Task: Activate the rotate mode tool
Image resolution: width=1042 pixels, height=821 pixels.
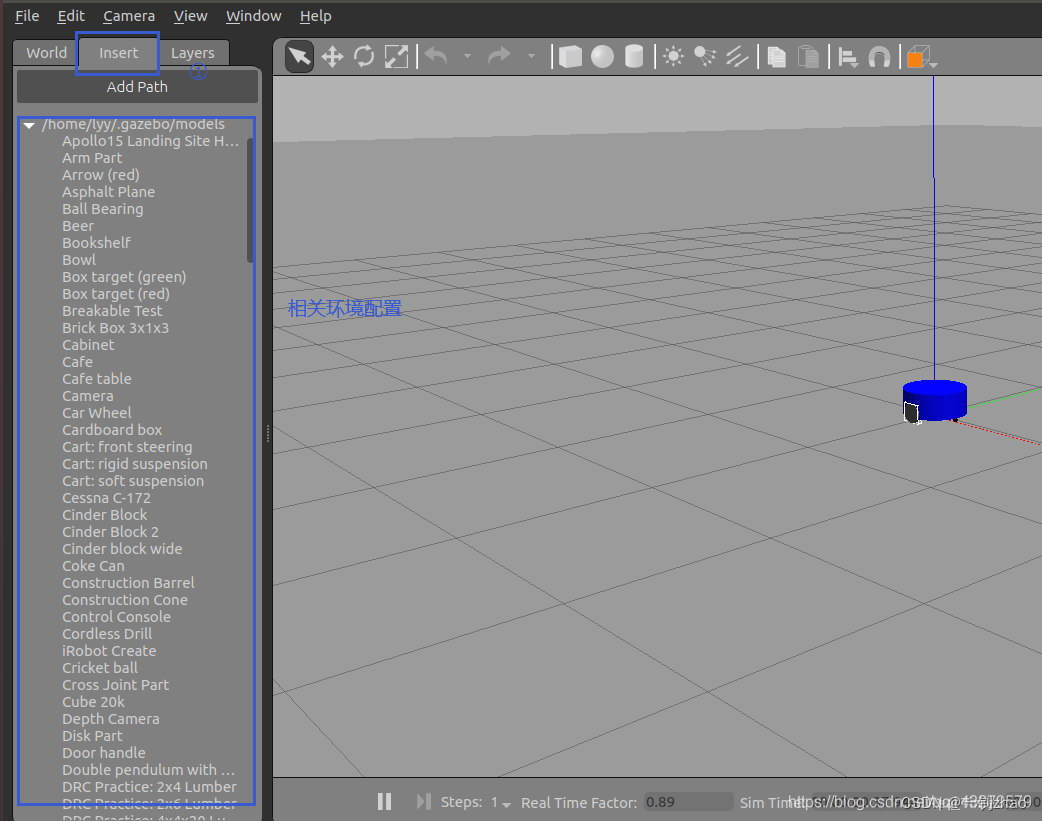Action: [x=364, y=57]
